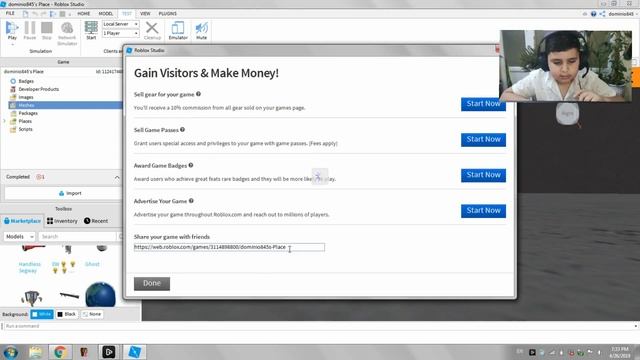Select the Undo icon in quick access bar
640x360 pixels.
pos(35,14)
